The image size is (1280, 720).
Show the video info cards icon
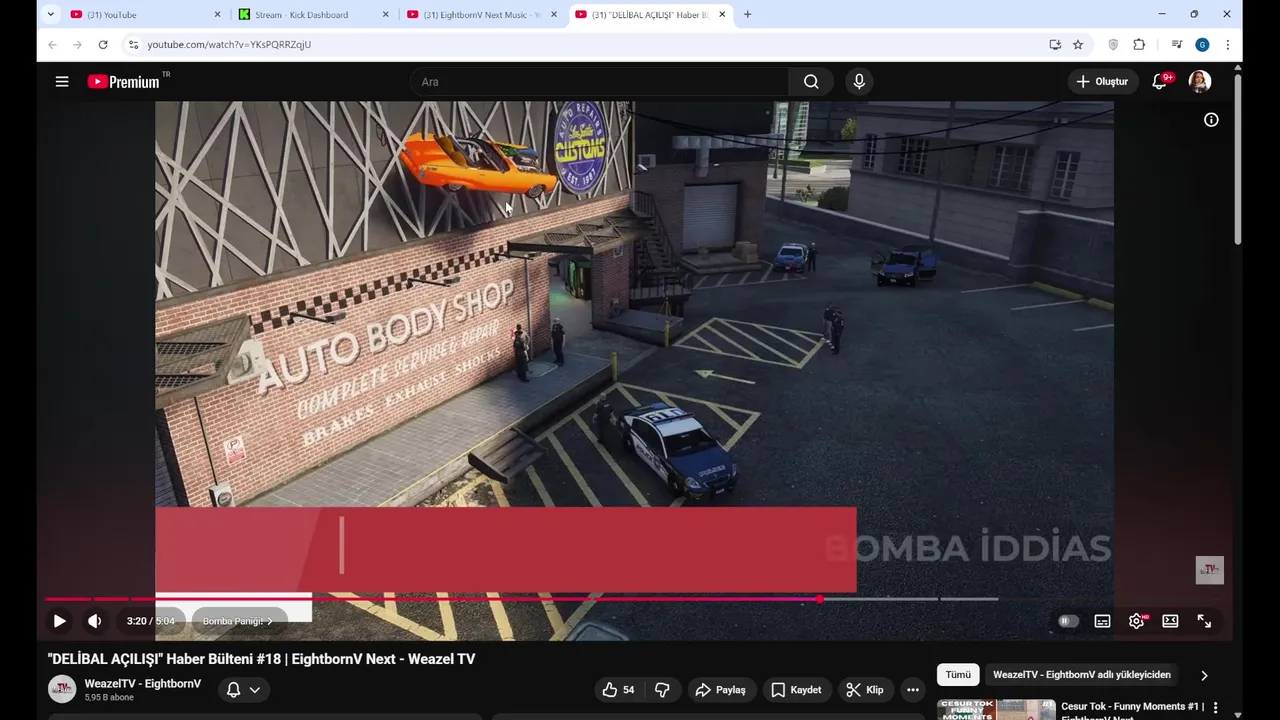point(1211,120)
